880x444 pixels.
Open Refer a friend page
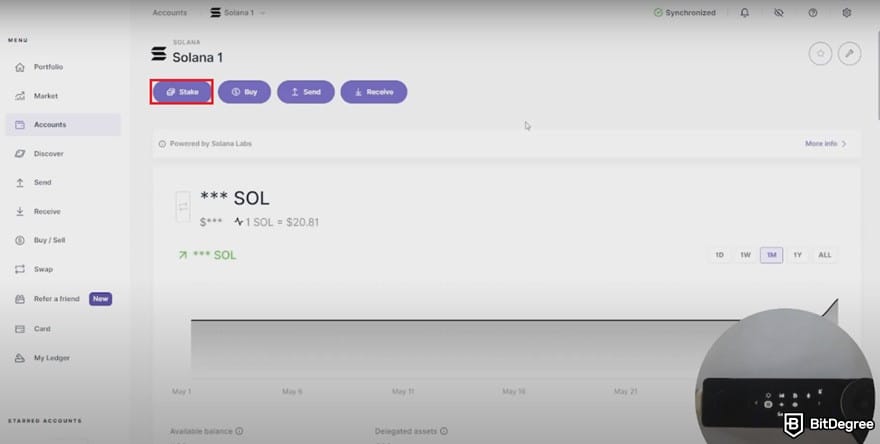click(x=56, y=299)
